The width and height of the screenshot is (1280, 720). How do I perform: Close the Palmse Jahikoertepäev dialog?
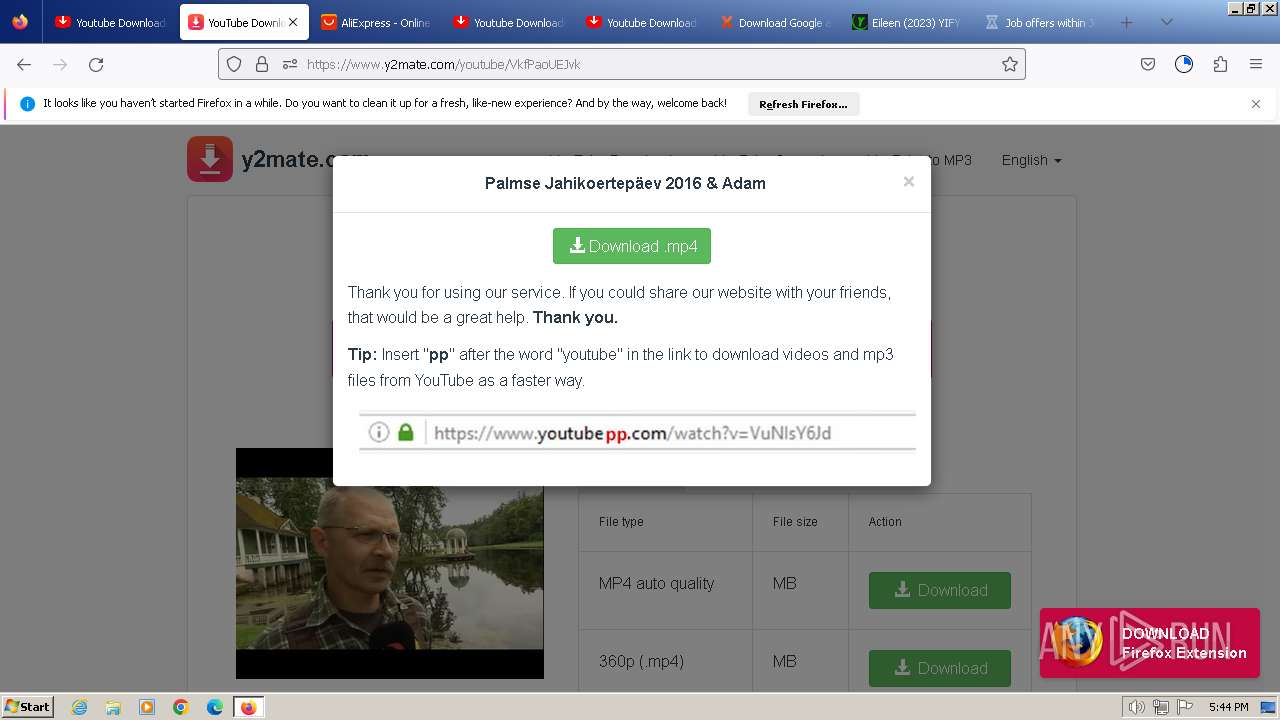pos(908,181)
